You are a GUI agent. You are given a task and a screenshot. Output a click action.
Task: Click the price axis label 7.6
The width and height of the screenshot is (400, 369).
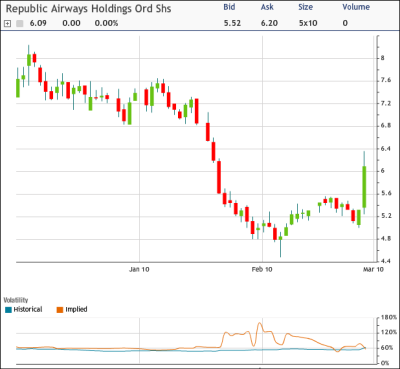click(386, 80)
